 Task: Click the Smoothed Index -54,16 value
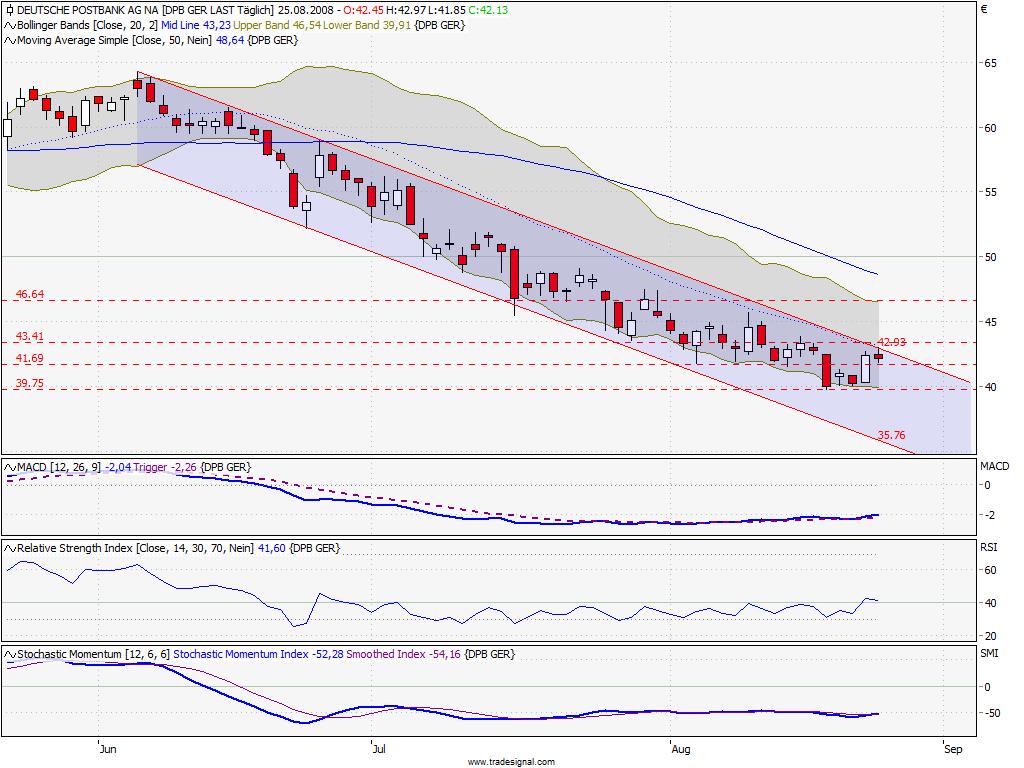pos(404,654)
